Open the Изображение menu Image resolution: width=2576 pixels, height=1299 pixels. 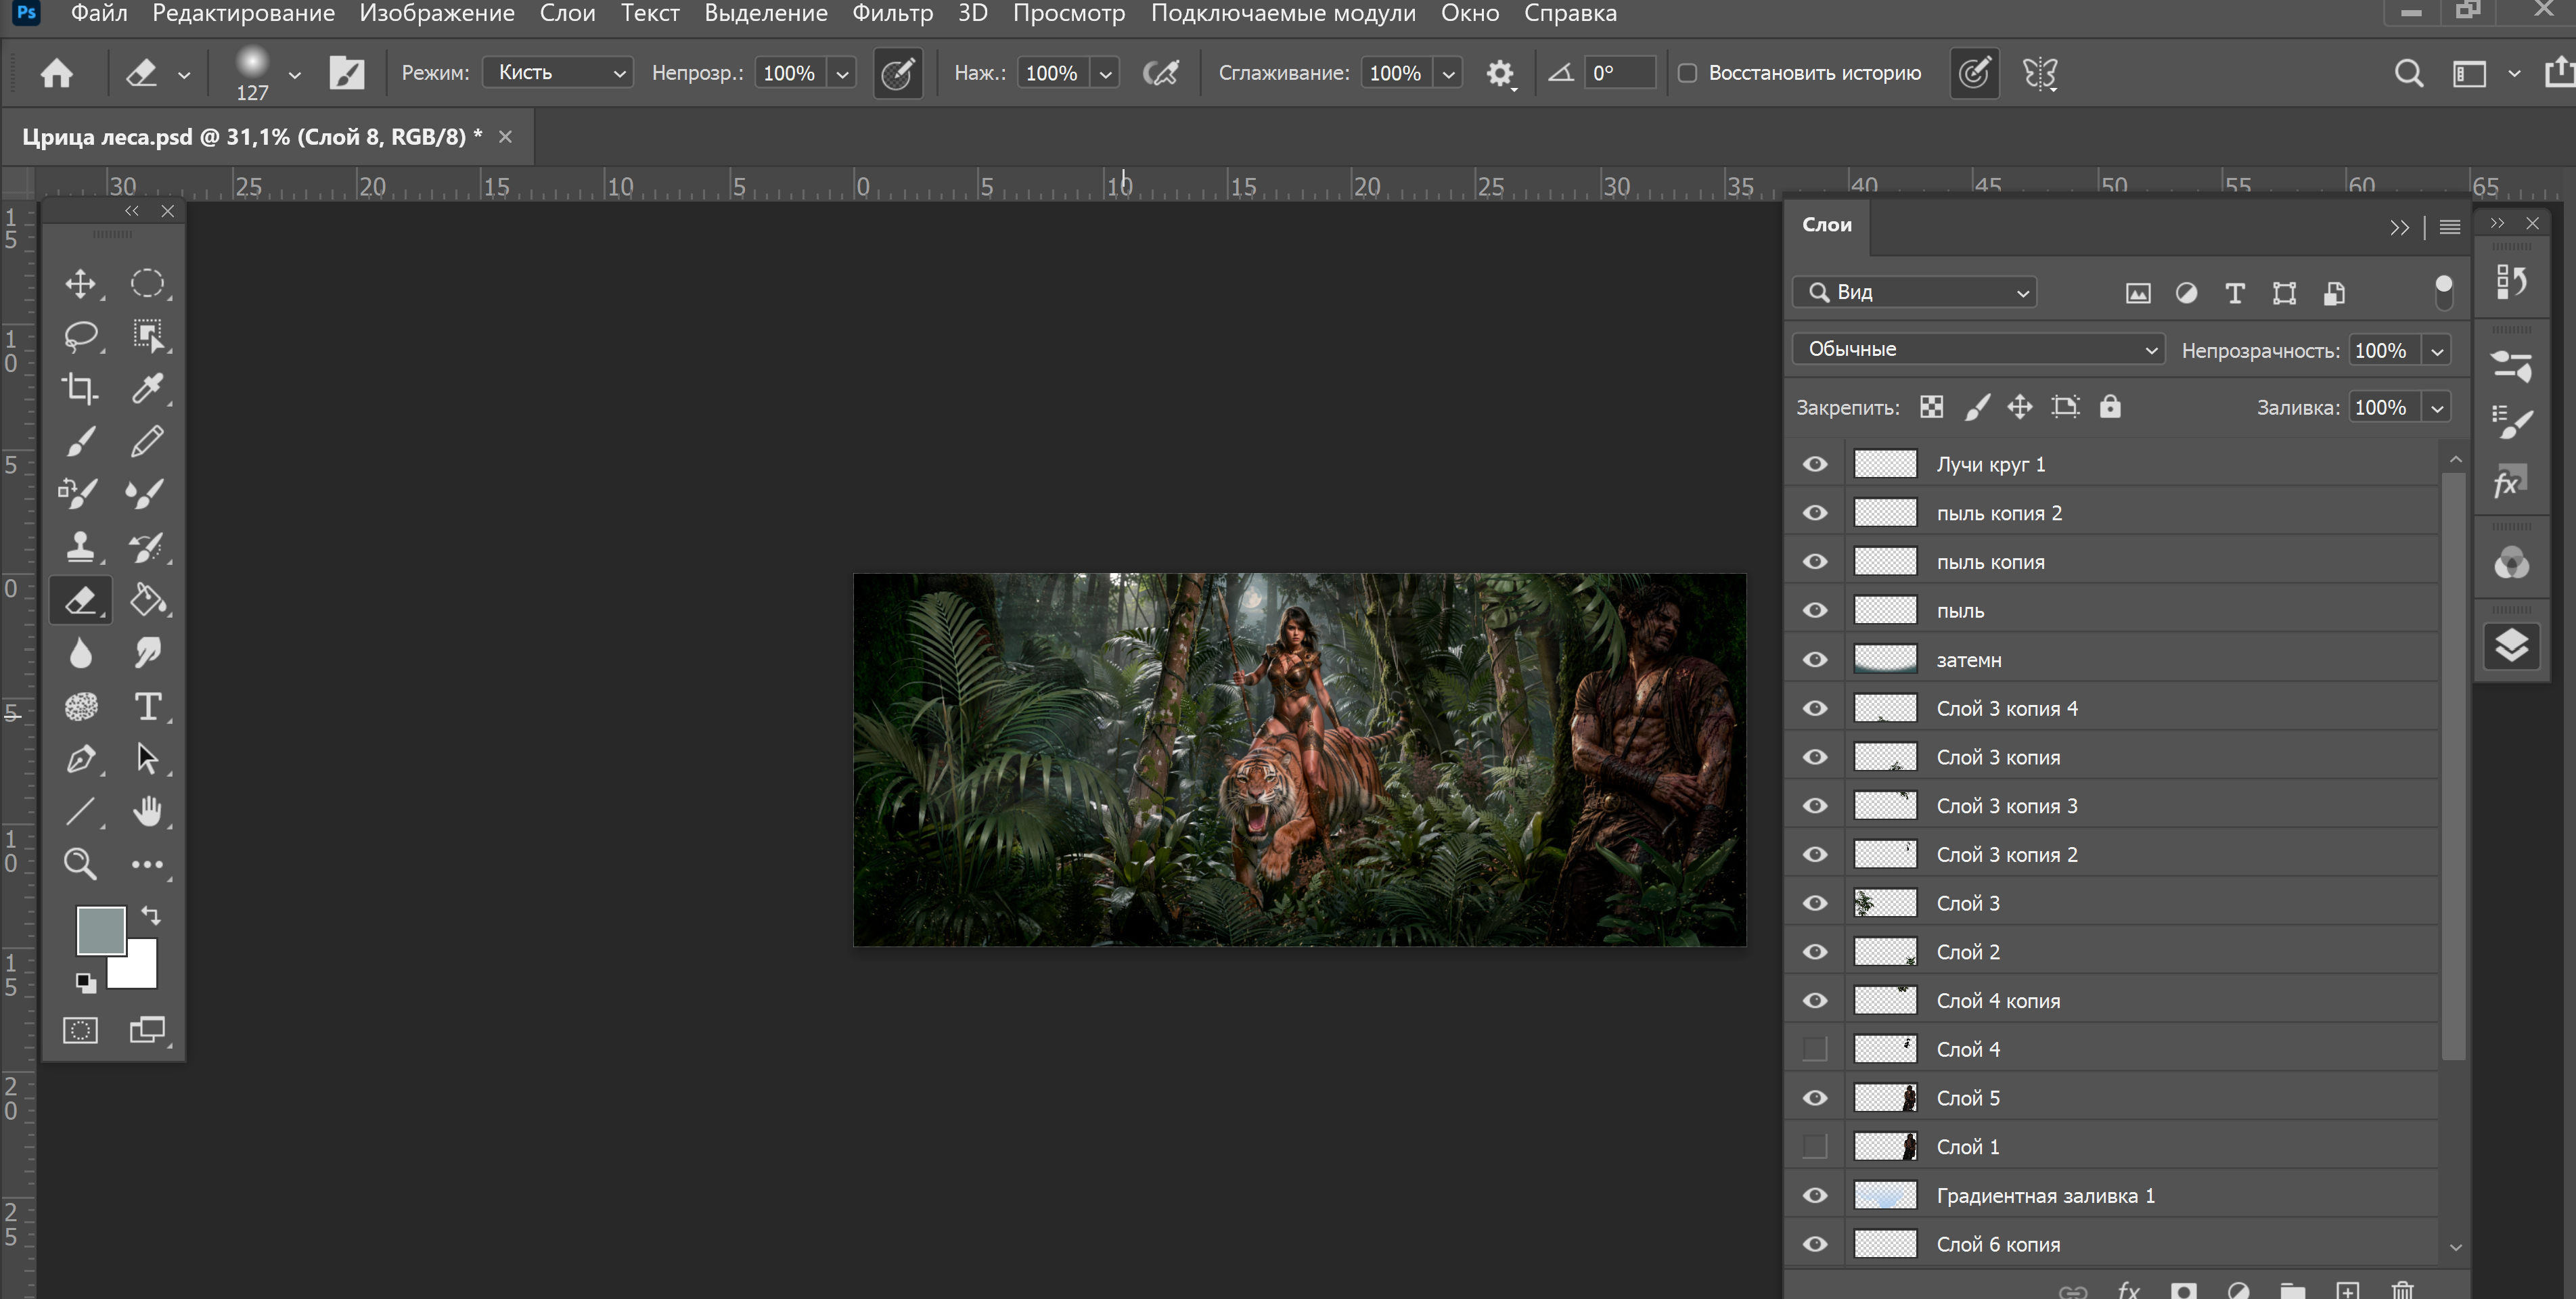tap(437, 13)
